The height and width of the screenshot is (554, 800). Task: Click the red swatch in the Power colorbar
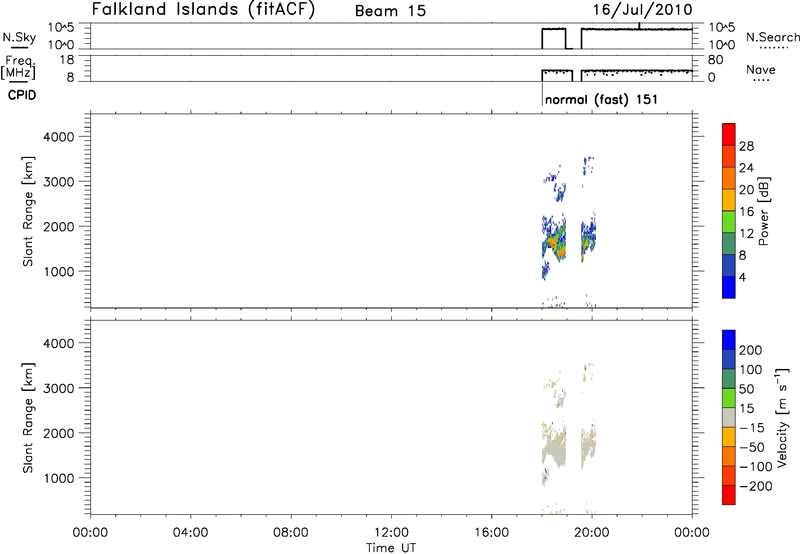(x=729, y=134)
